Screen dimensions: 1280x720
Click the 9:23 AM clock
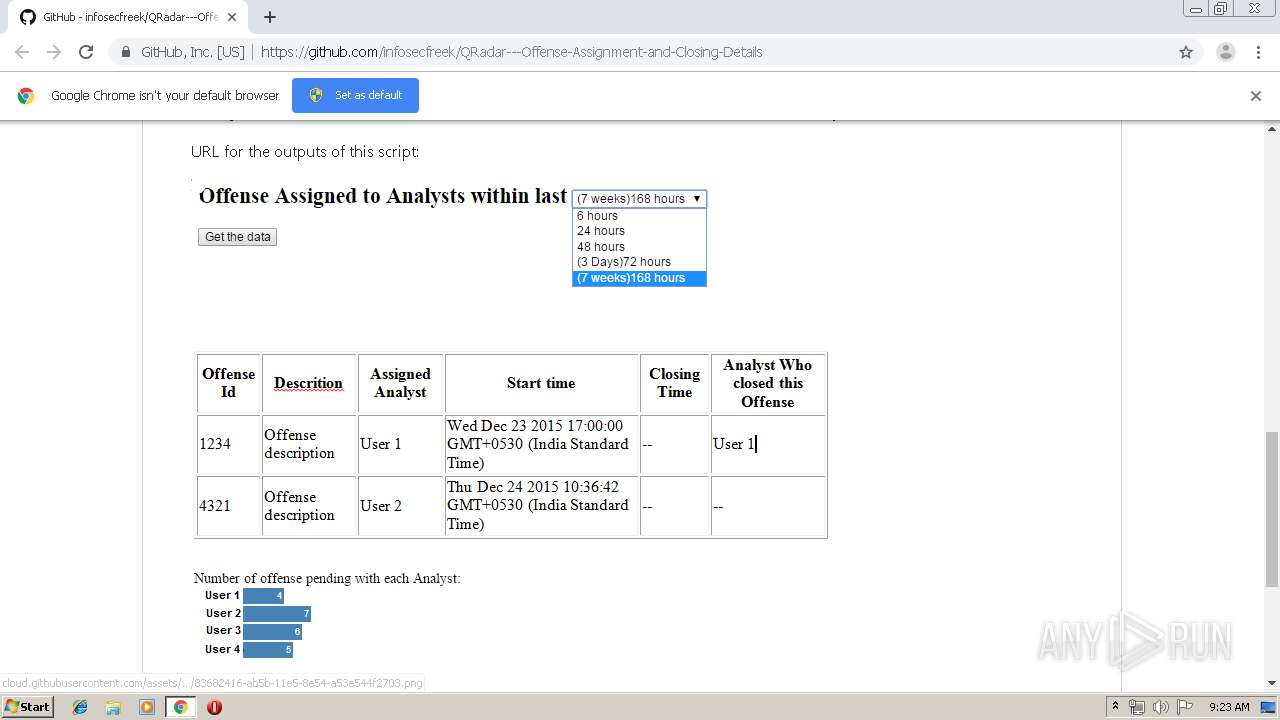tap(1229, 707)
